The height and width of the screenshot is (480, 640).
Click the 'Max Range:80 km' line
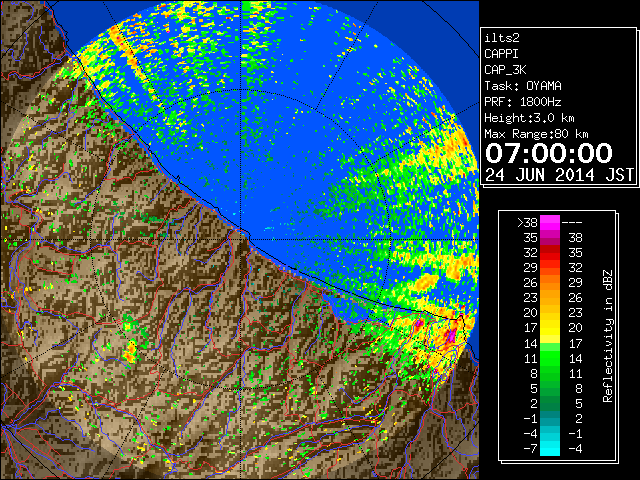click(x=536, y=134)
